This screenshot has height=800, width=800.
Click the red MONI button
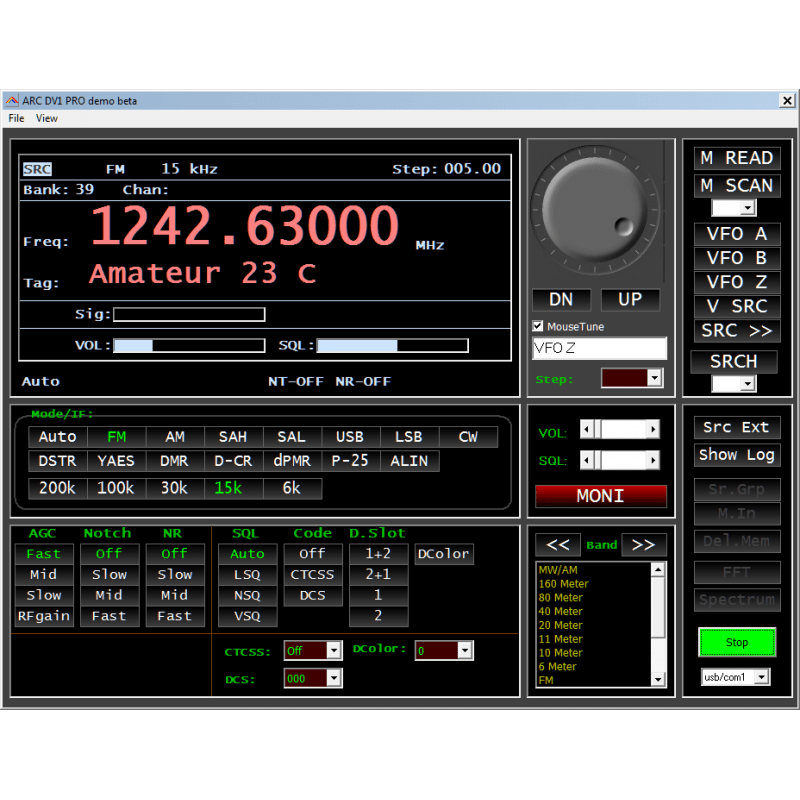point(601,496)
